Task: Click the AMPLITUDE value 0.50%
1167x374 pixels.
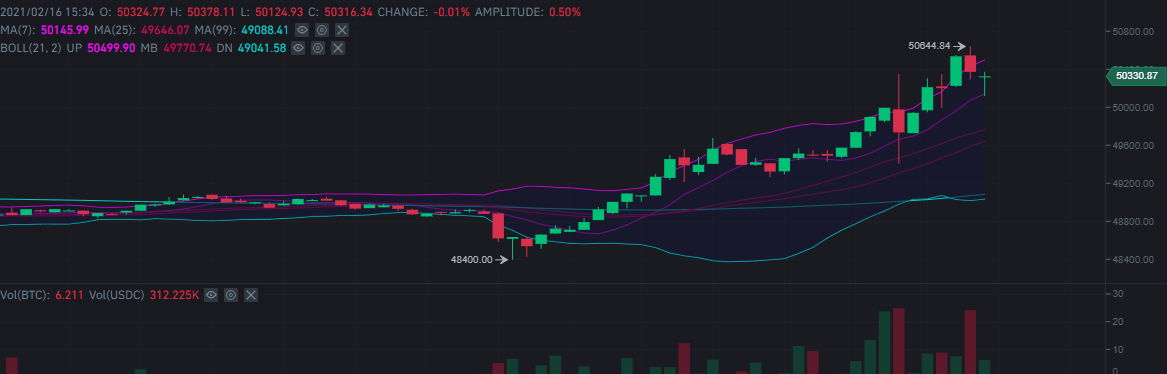Action: 565,13
